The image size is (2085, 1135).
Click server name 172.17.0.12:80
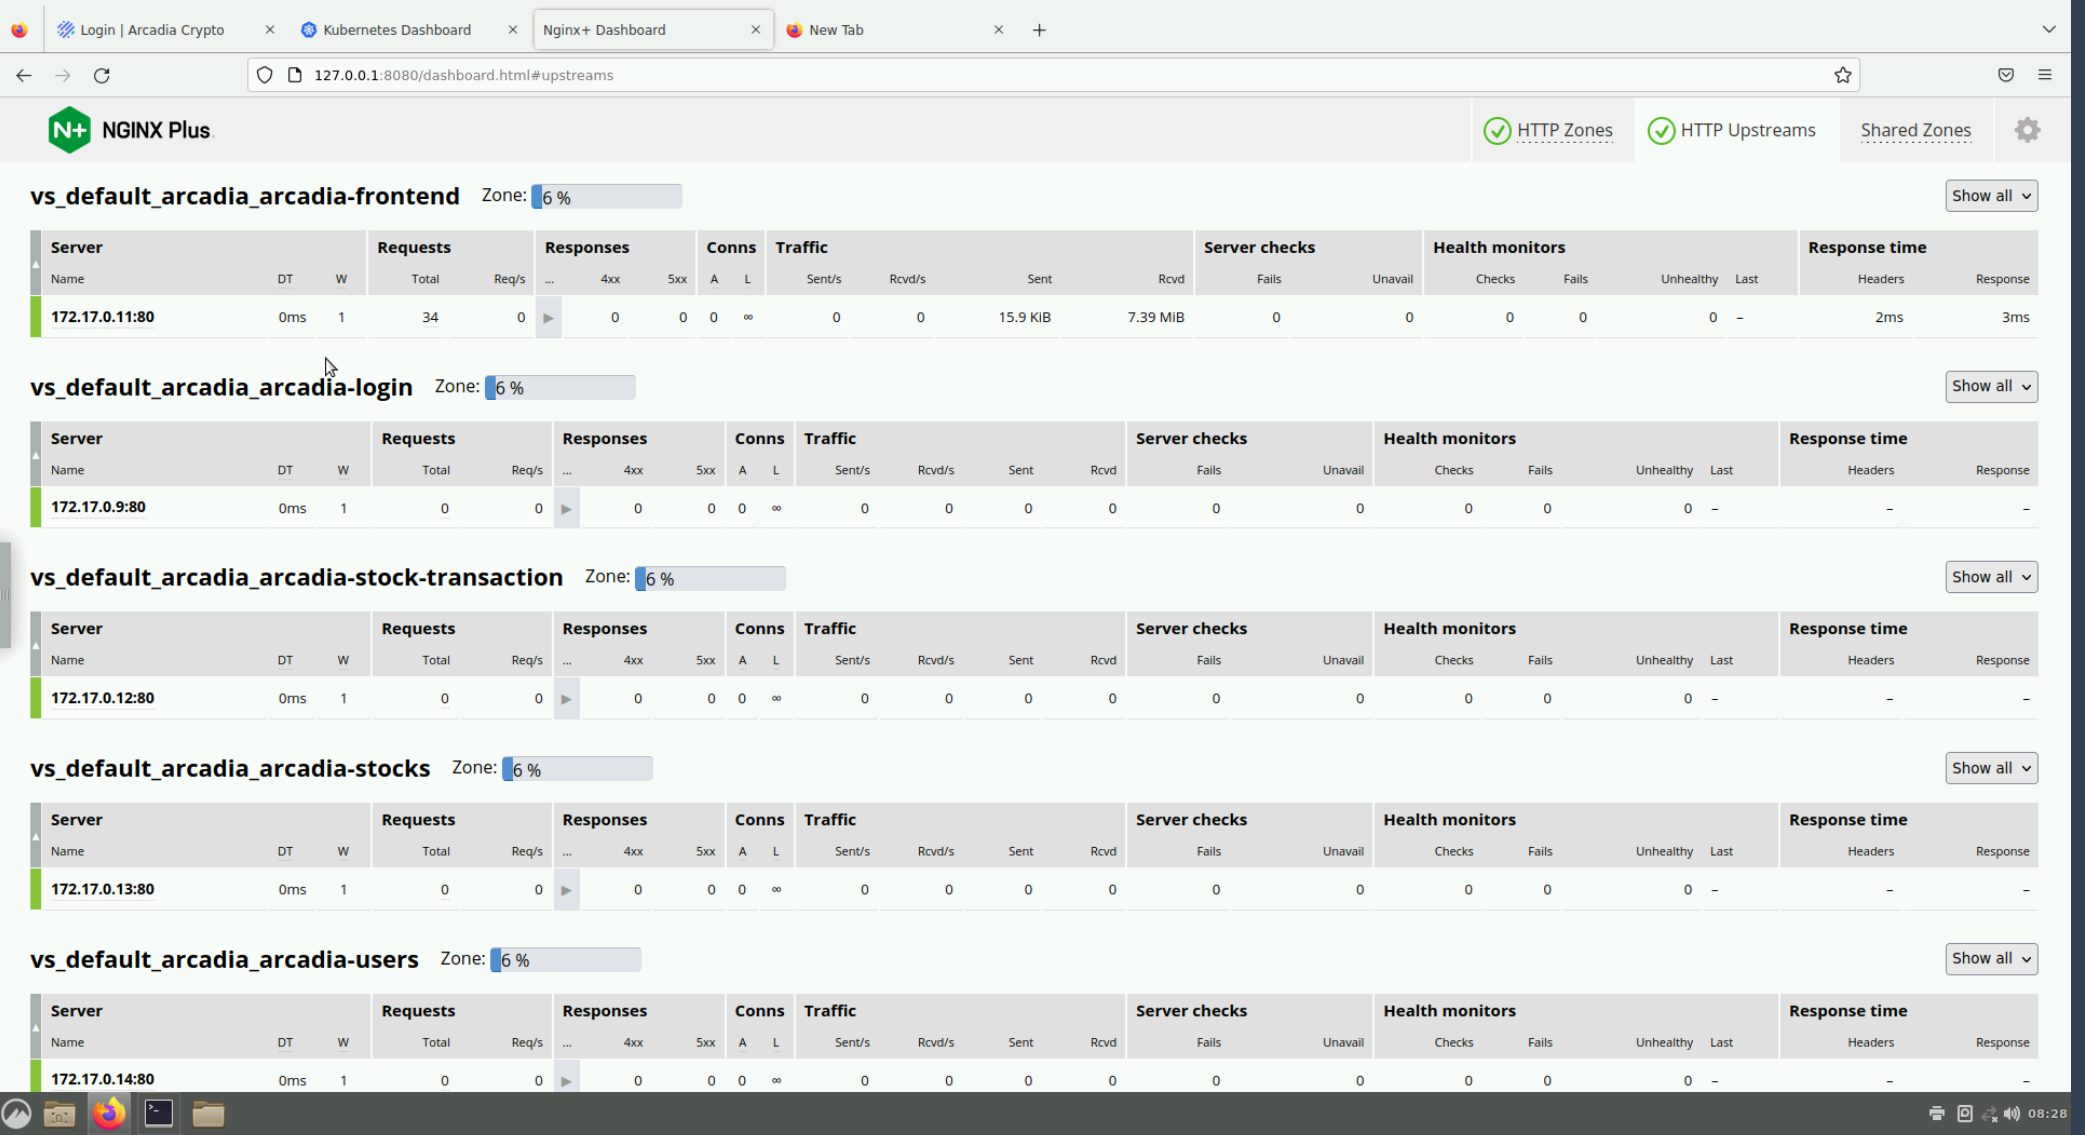point(102,698)
